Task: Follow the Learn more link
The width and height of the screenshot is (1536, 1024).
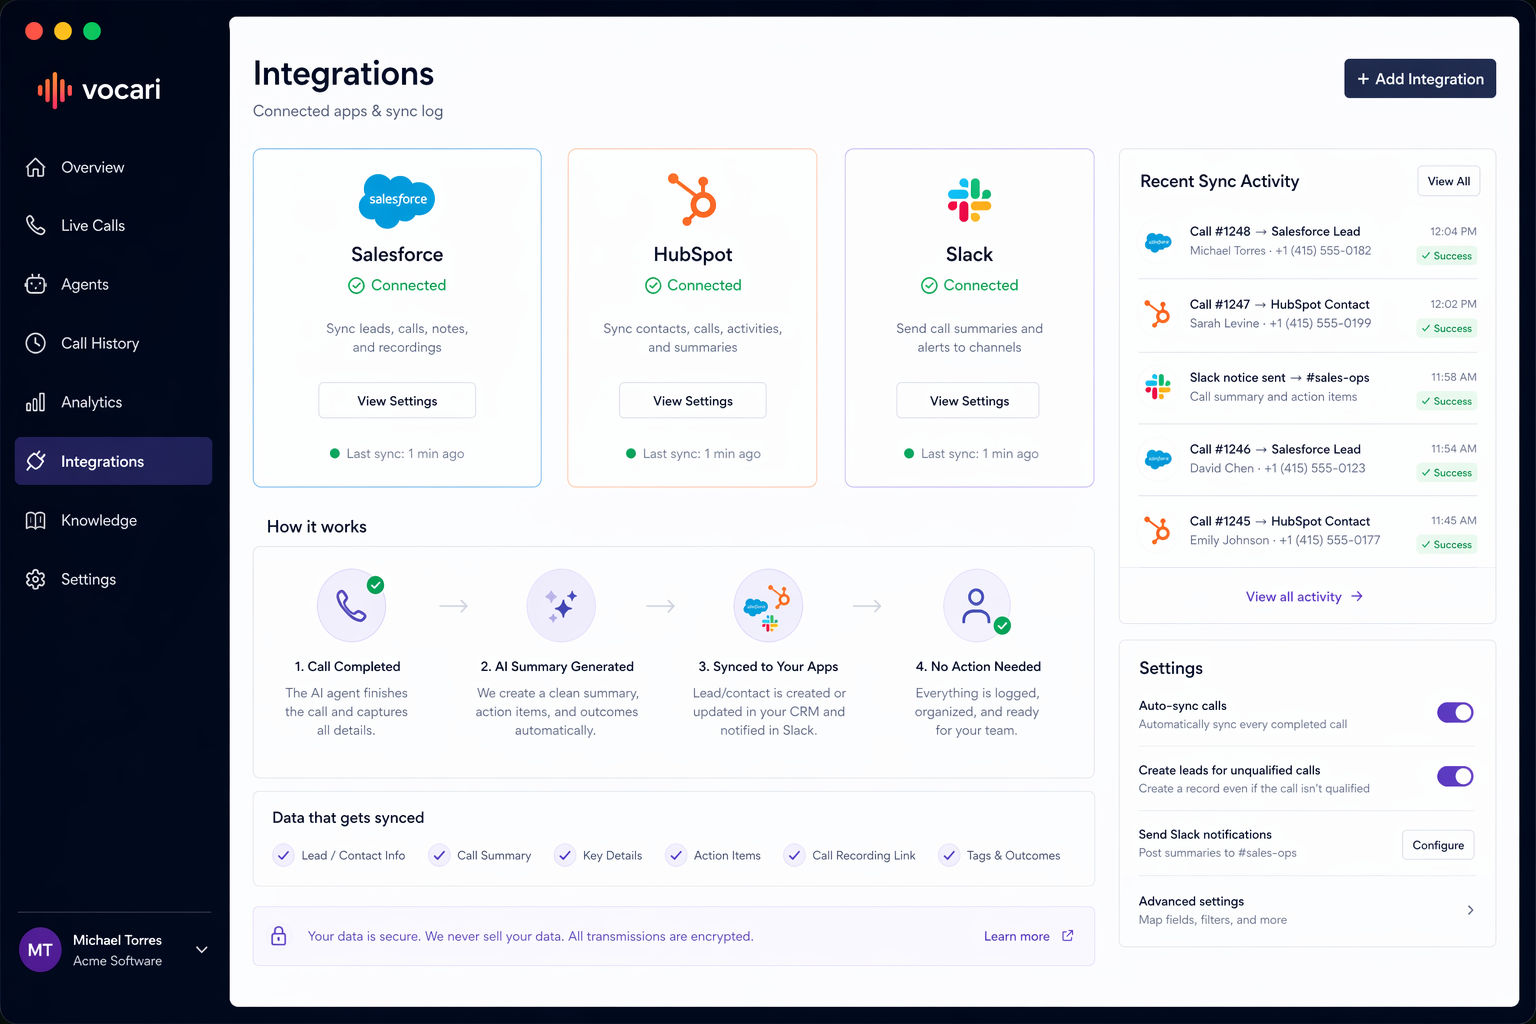Action: [1016, 936]
